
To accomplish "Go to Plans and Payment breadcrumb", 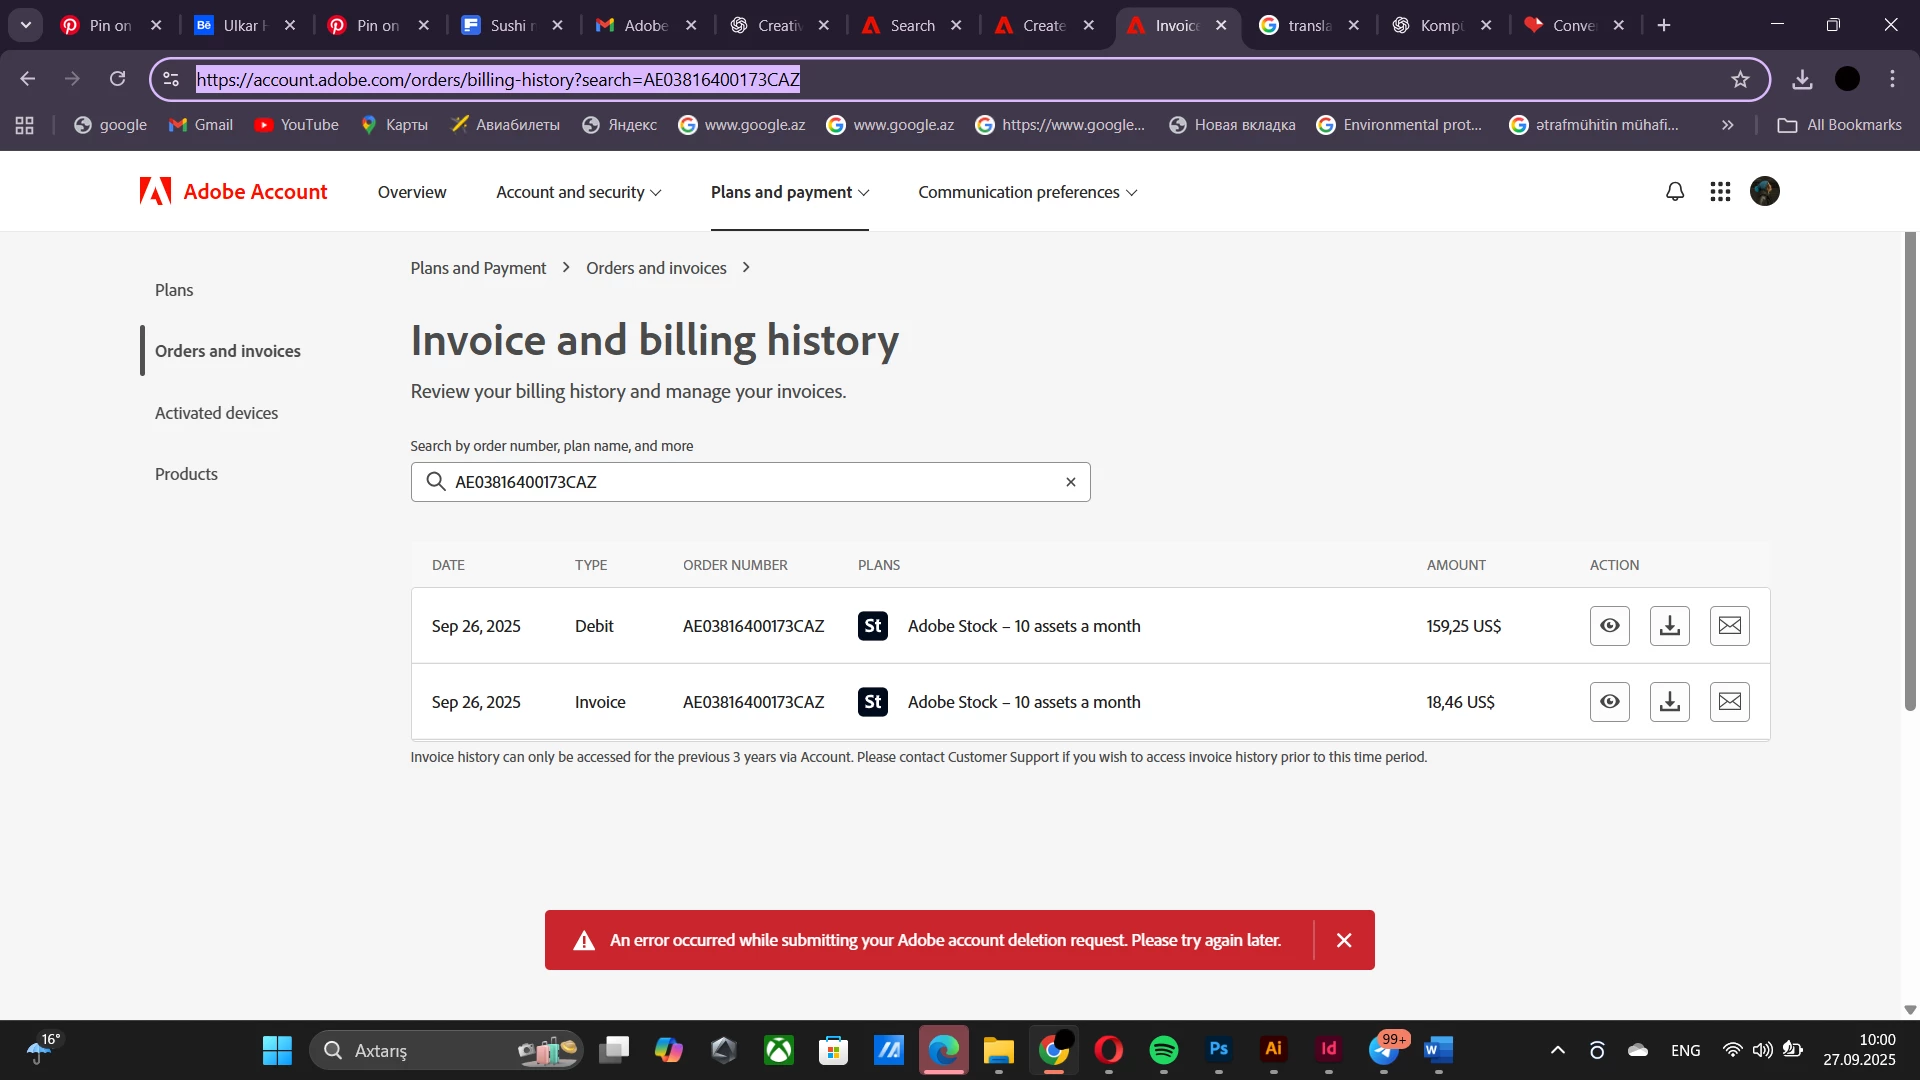I will point(478,268).
